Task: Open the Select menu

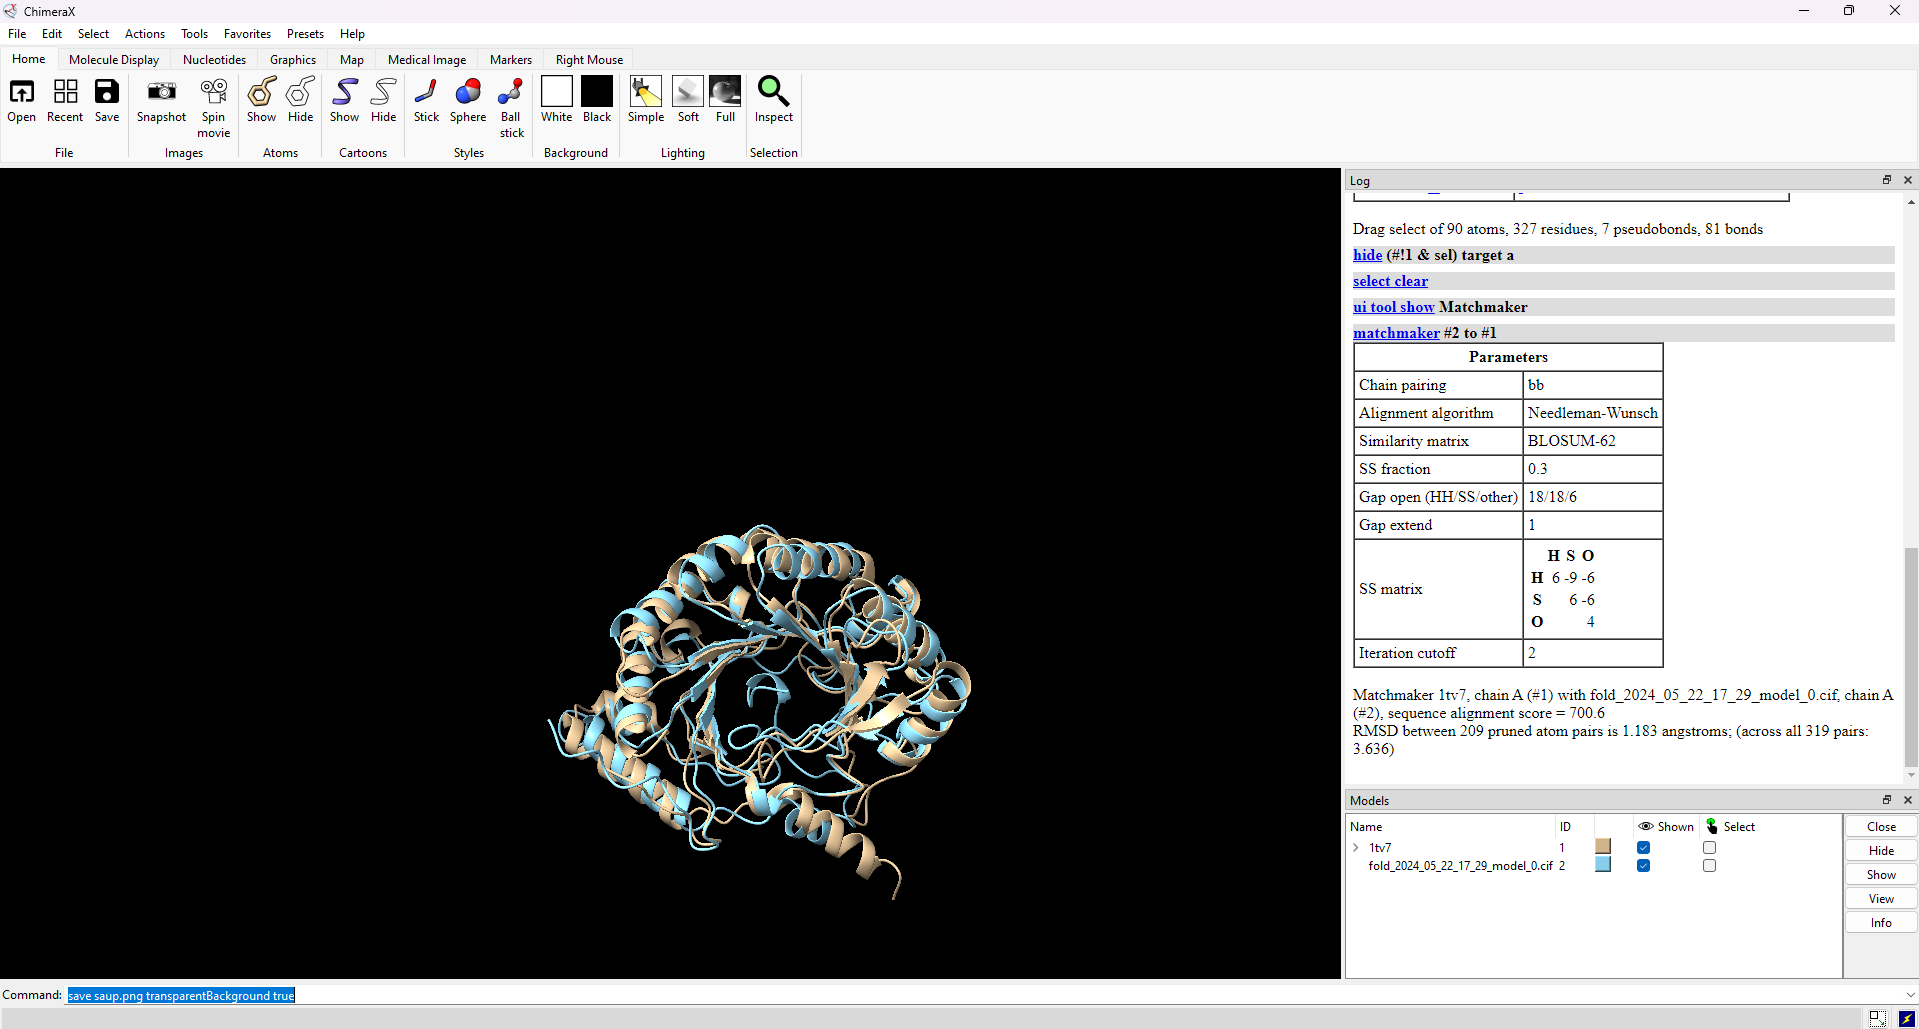Action: [x=93, y=34]
